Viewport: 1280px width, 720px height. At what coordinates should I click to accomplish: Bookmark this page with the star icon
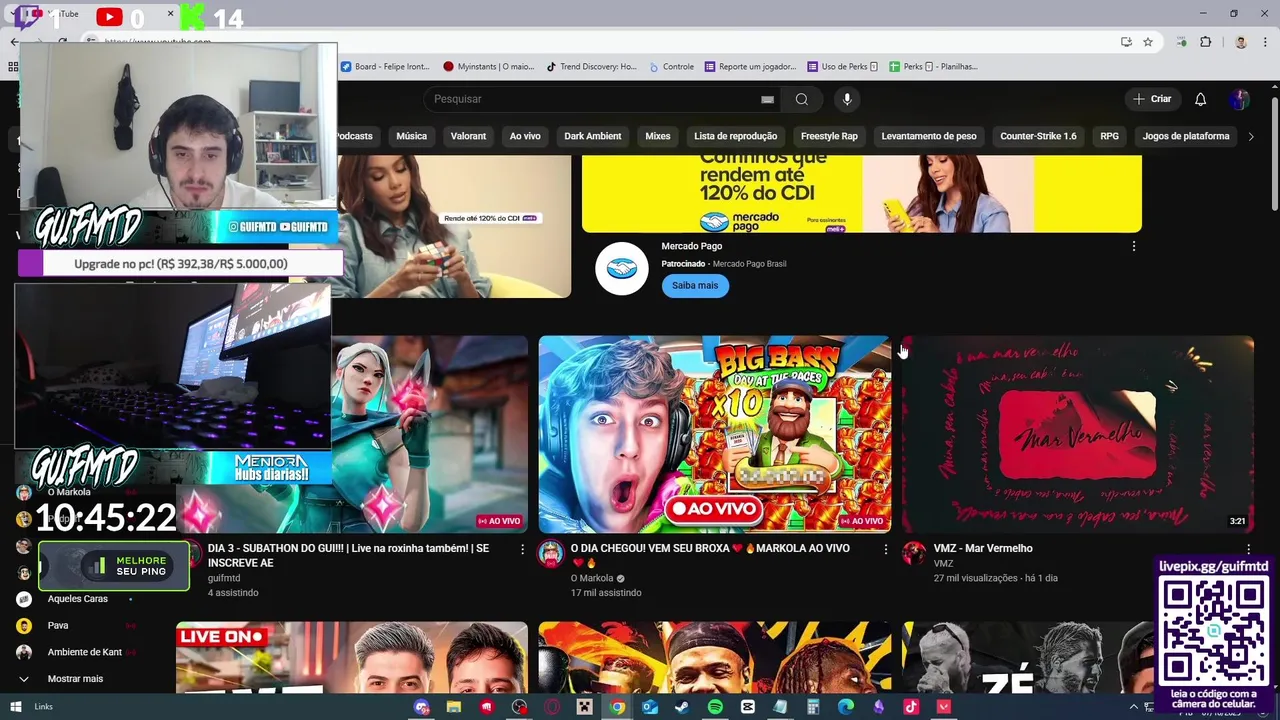[x=1148, y=42]
